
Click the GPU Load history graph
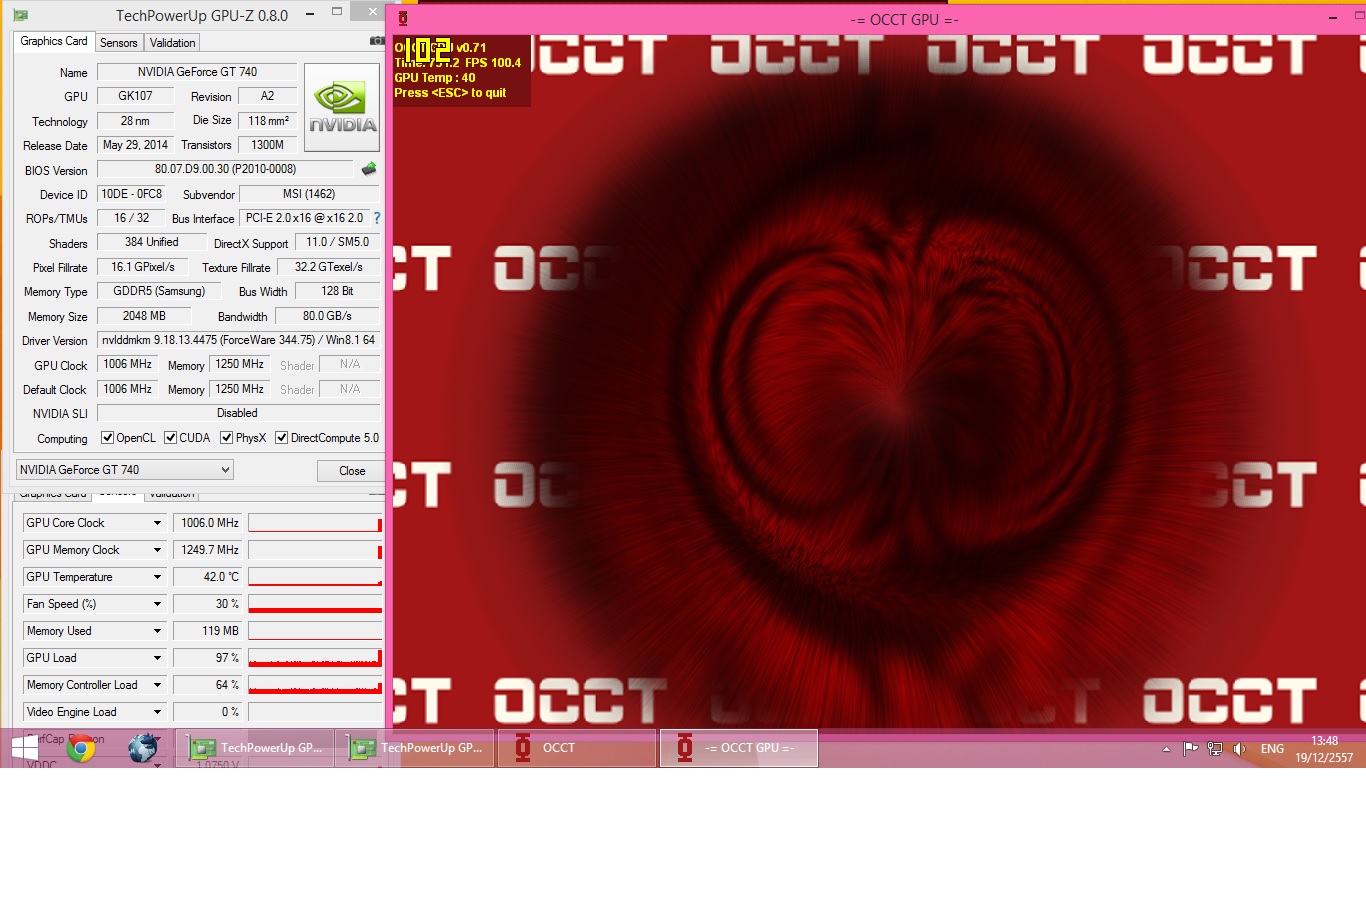click(x=315, y=658)
